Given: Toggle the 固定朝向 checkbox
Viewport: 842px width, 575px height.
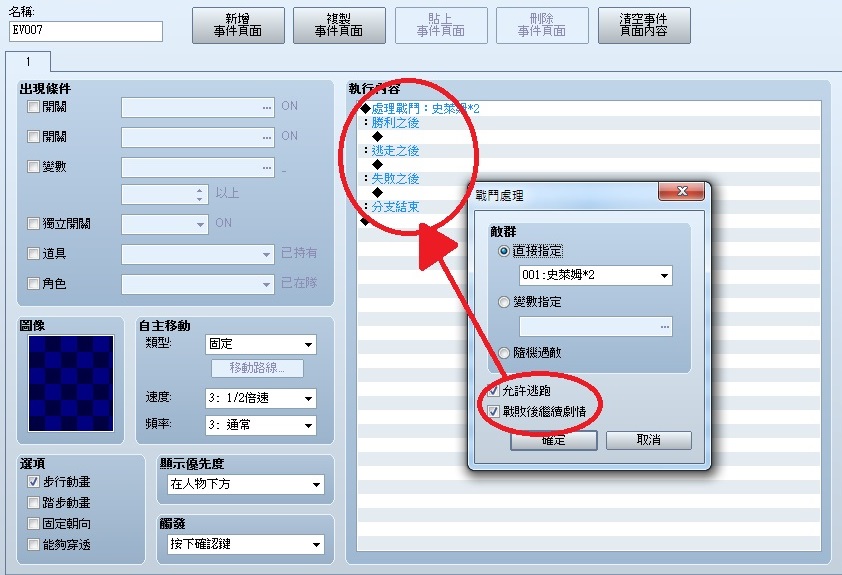Looking at the screenshot, I should tap(33, 523).
